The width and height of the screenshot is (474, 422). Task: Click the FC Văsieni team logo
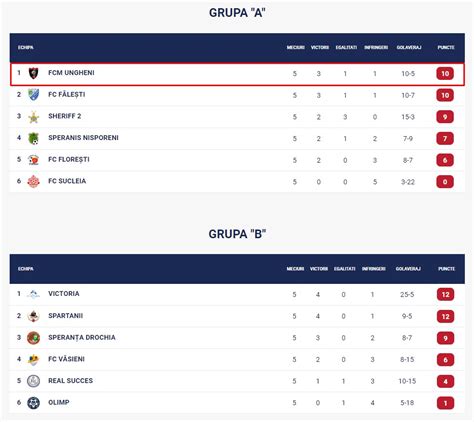[x=33, y=359]
